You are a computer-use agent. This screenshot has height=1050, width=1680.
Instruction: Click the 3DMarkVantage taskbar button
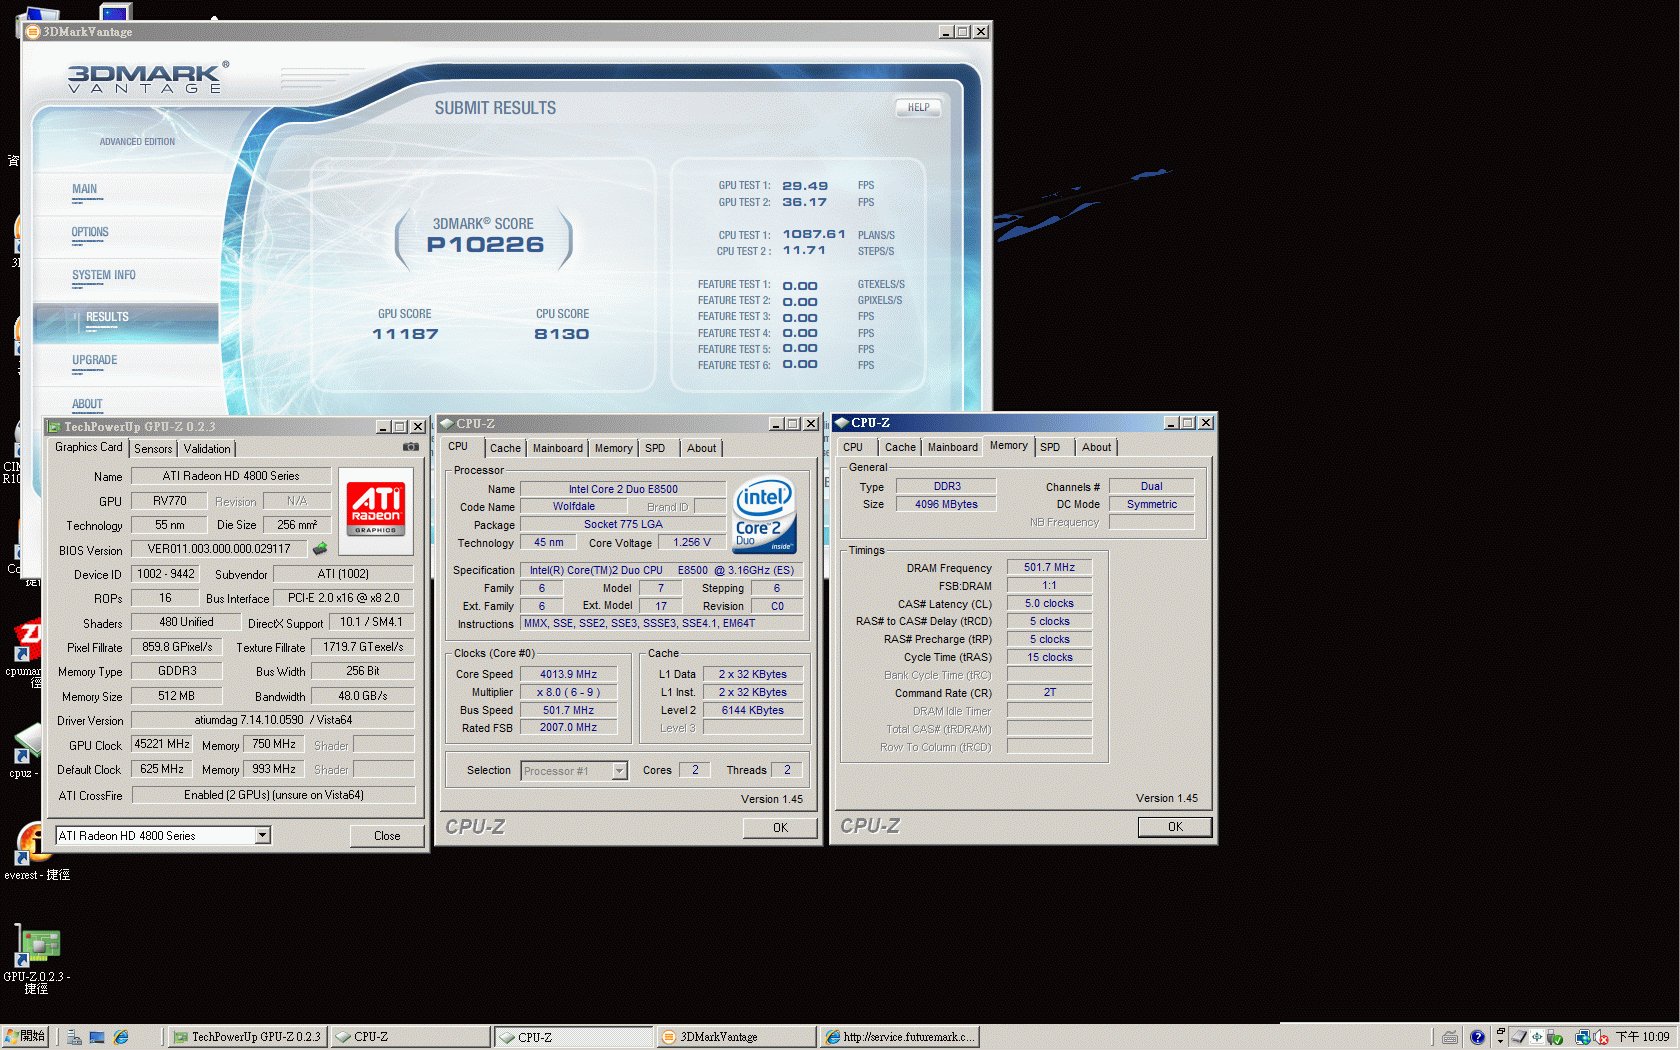pyautogui.click(x=735, y=1037)
